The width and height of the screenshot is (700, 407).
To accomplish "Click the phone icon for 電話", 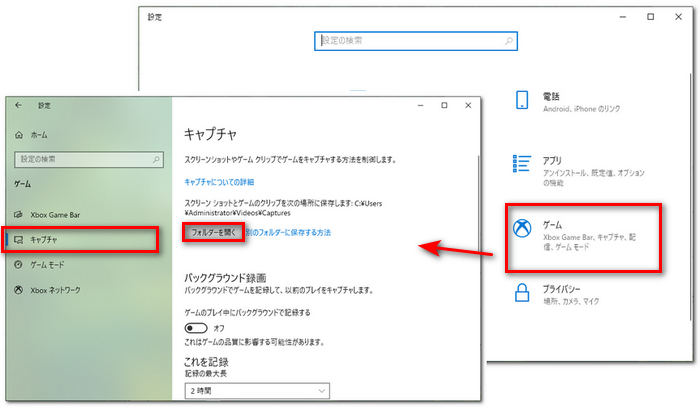I will (x=522, y=100).
